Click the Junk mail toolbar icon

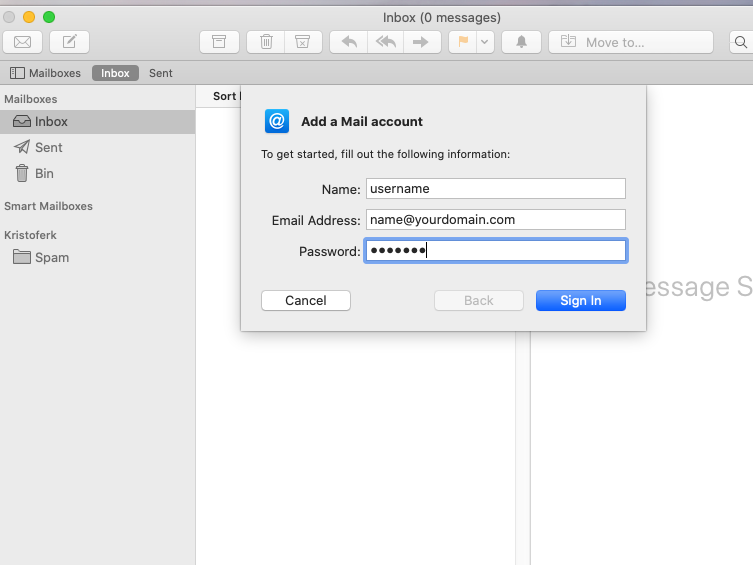(x=302, y=42)
